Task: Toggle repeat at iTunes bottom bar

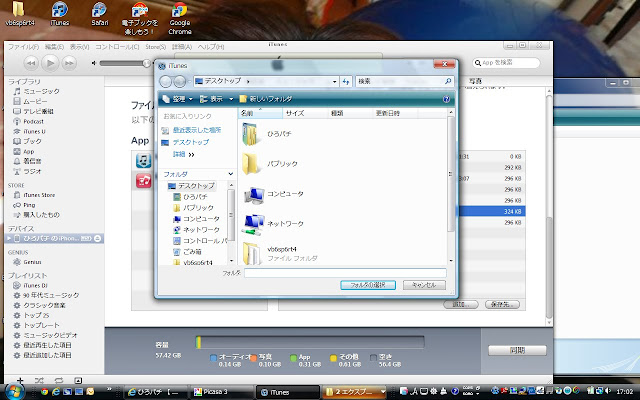Action: (59, 380)
